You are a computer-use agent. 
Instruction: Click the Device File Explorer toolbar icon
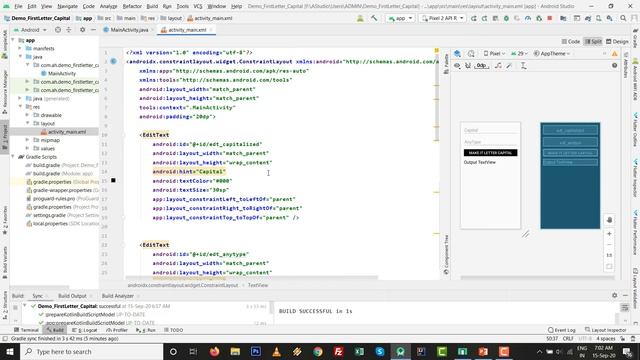[x=563, y=18]
